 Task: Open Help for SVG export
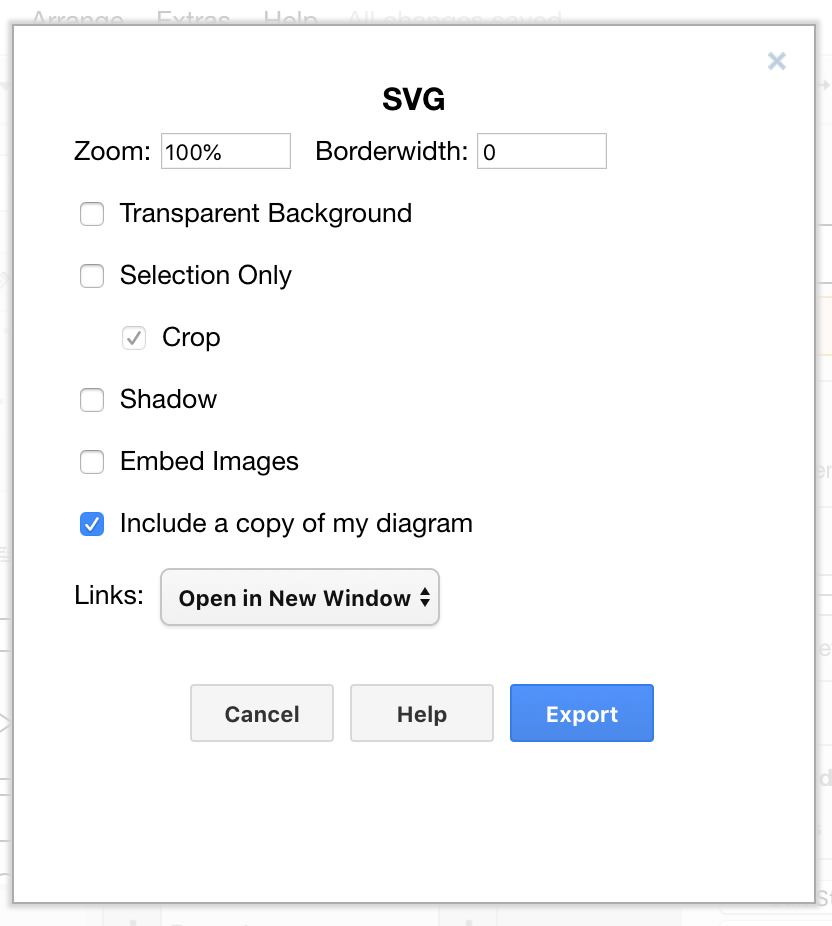coord(421,713)
